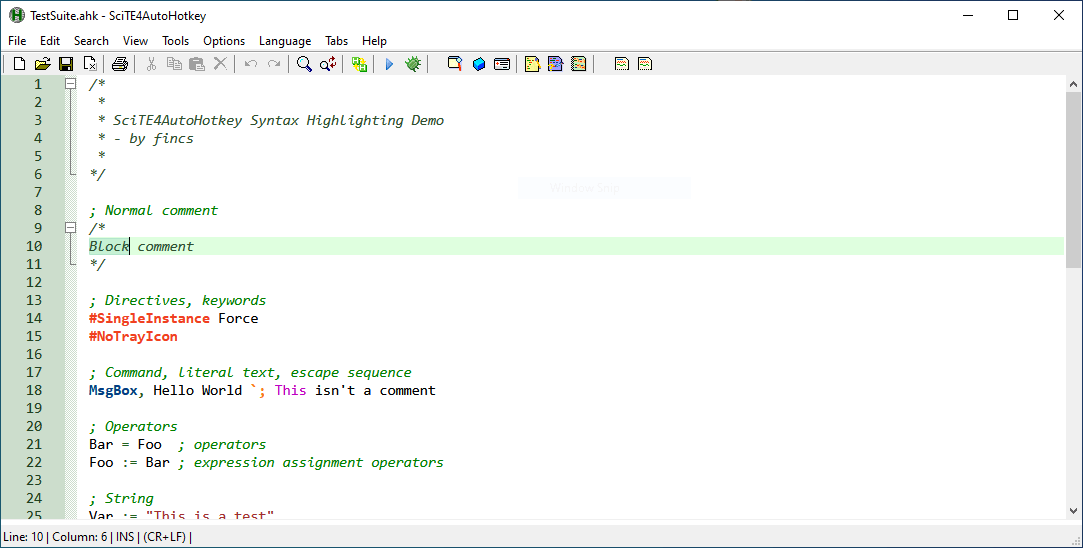Image resolution: width=1083 pixels, height=548 pixels.
Task: Redo the action with toolbar arrow
Action: [274, 64]
